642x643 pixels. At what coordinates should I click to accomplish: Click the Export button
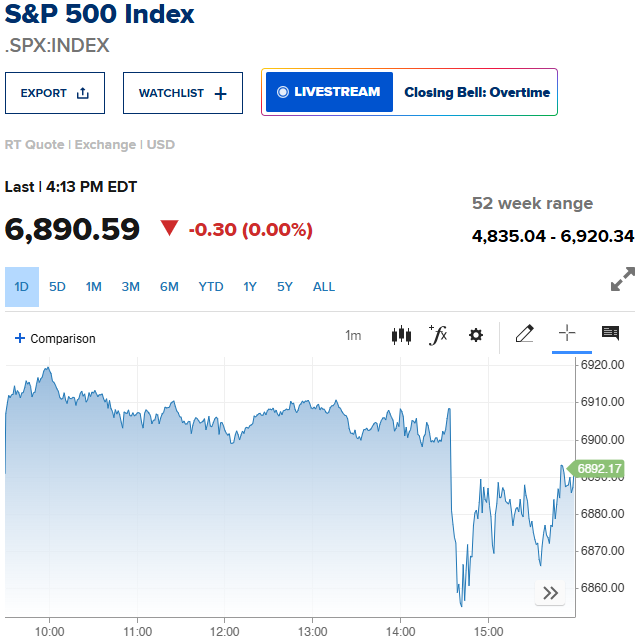tap(55, 93)
